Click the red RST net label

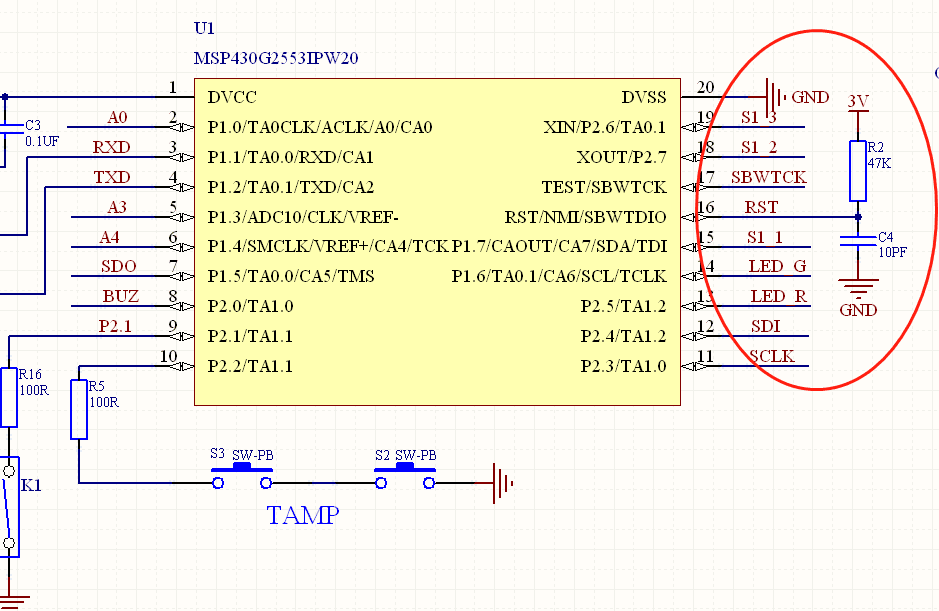point(761,207)
